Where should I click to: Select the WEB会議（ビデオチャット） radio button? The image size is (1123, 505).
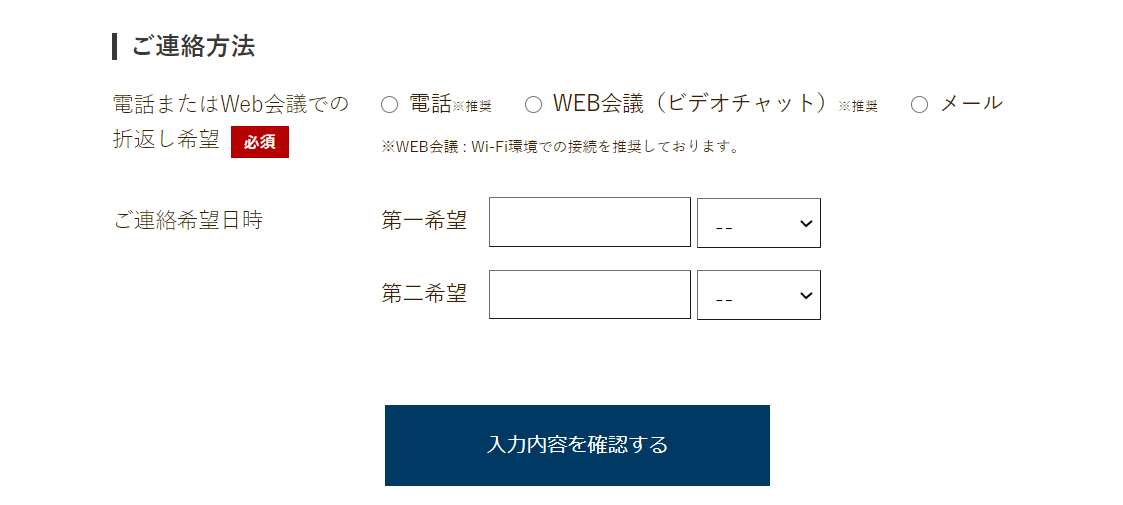pos(534,104)
